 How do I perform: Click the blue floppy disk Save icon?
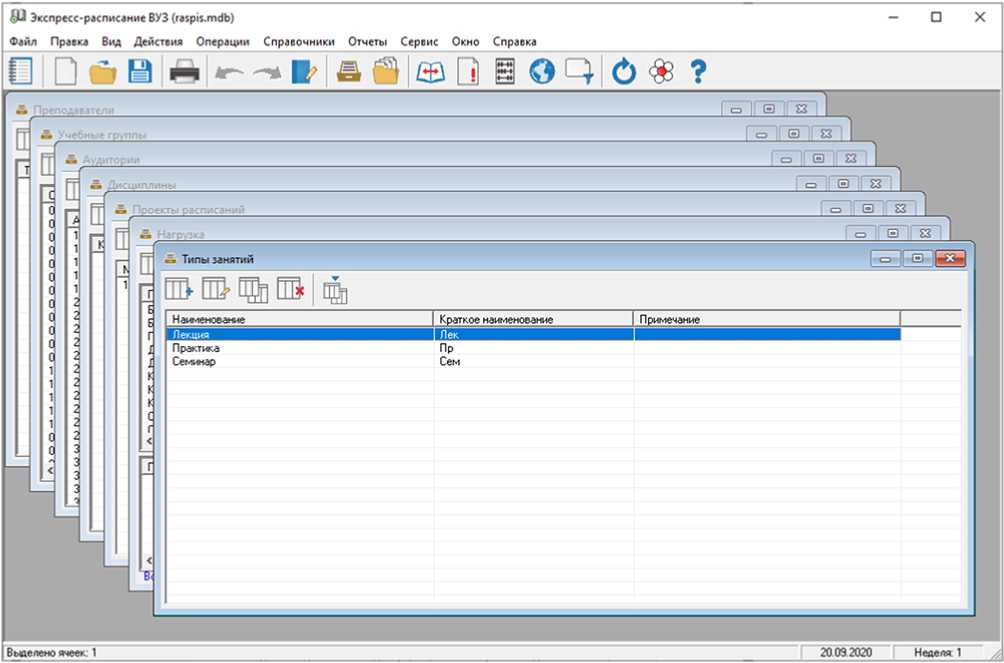(x=139, y=72)
